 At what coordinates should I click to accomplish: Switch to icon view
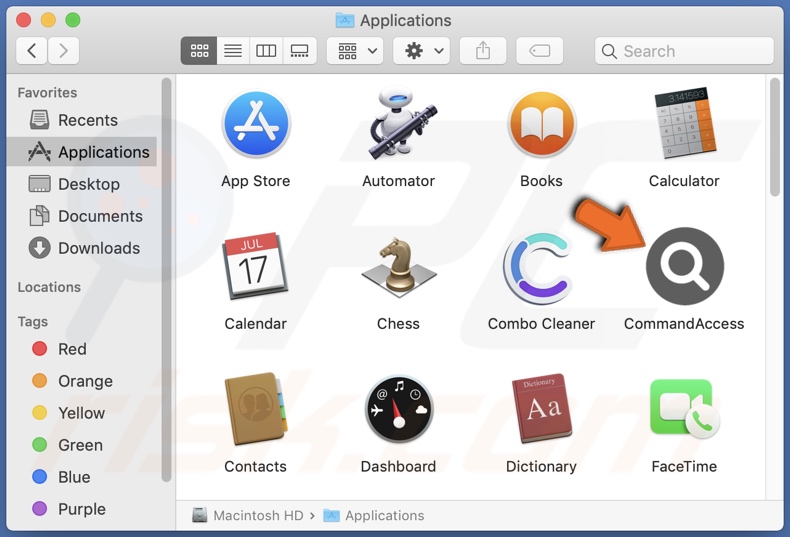coord(199,51)
